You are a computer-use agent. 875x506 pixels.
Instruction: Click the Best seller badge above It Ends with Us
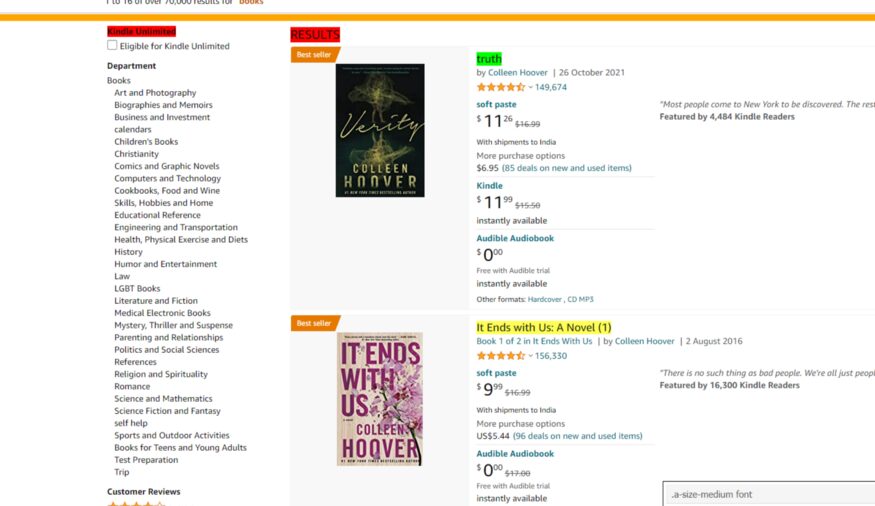(x=314, y=323)
